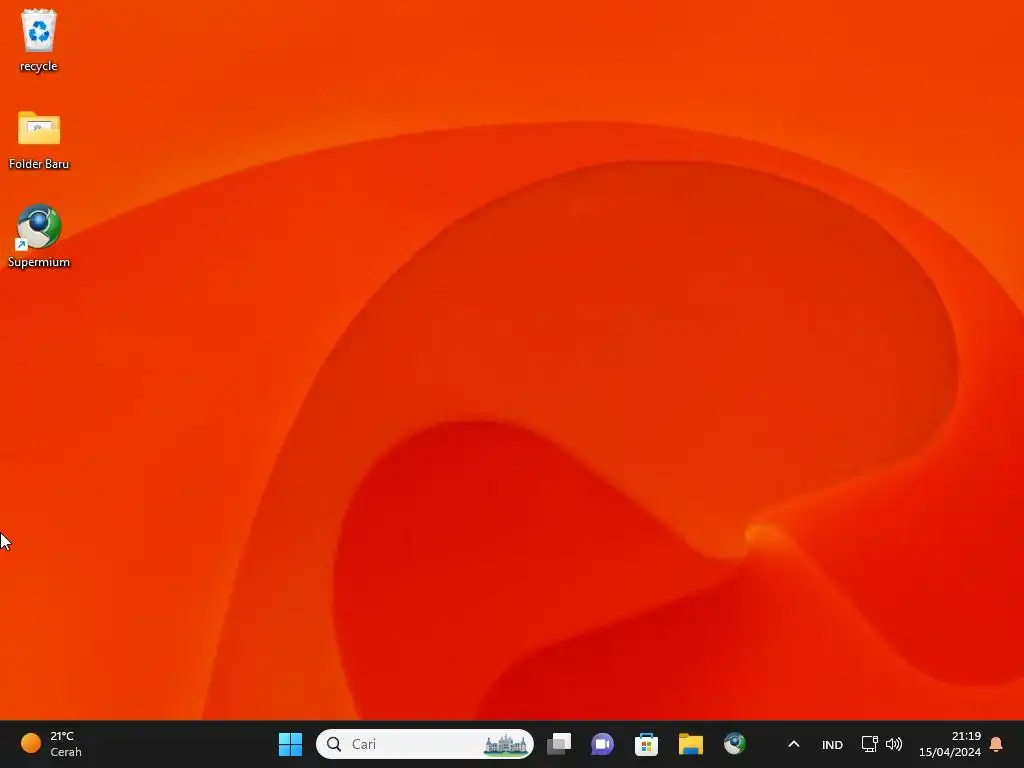Click the Cari search box
The width and height of the screenshot is (1024, 768).
[x=424, y=744]
